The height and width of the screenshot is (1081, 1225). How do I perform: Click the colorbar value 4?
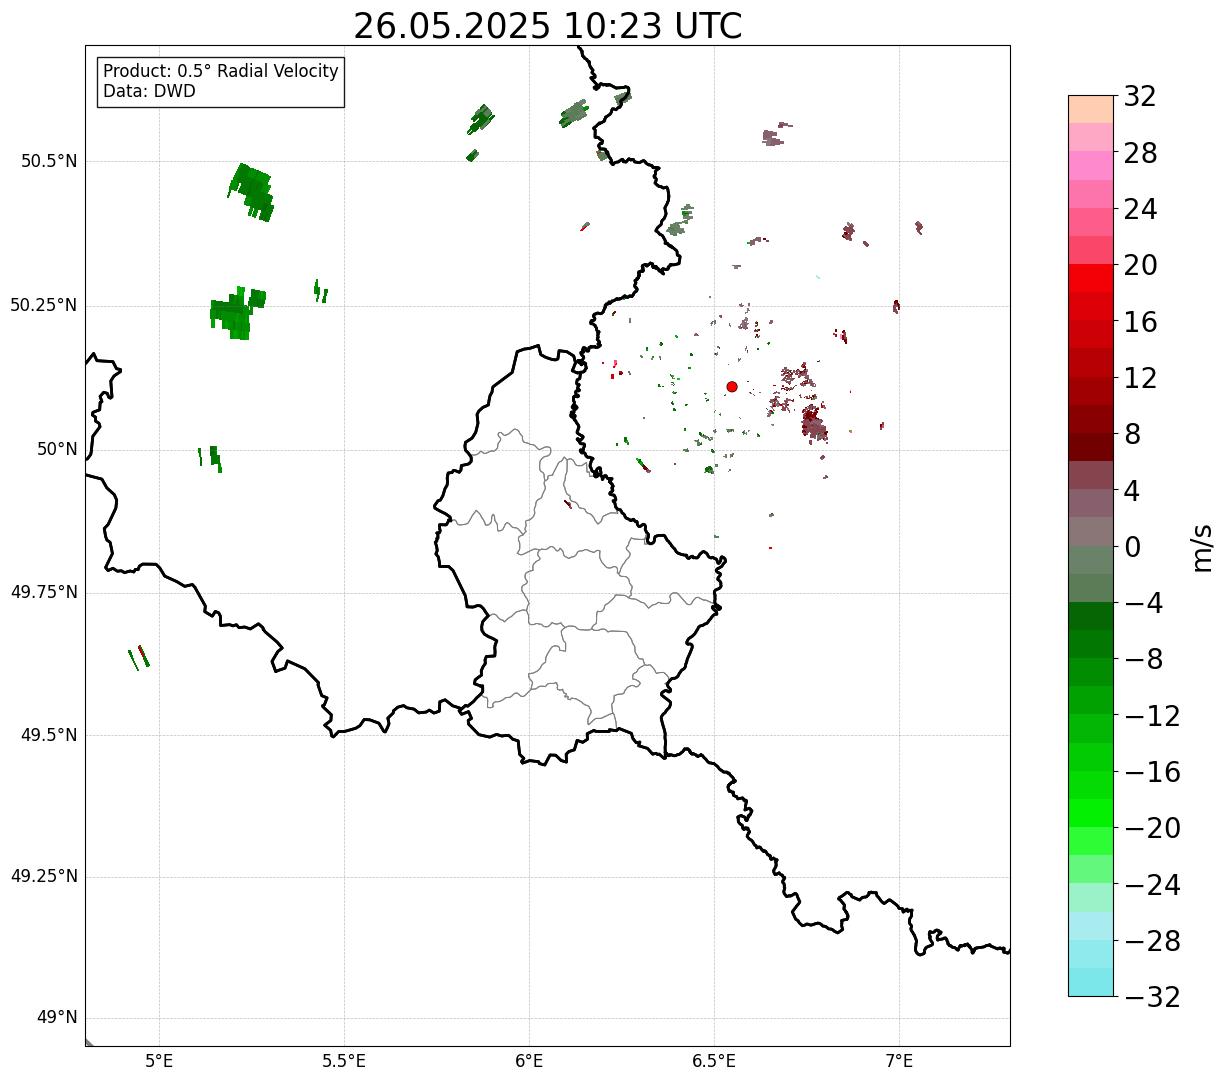coord(1132,491)
